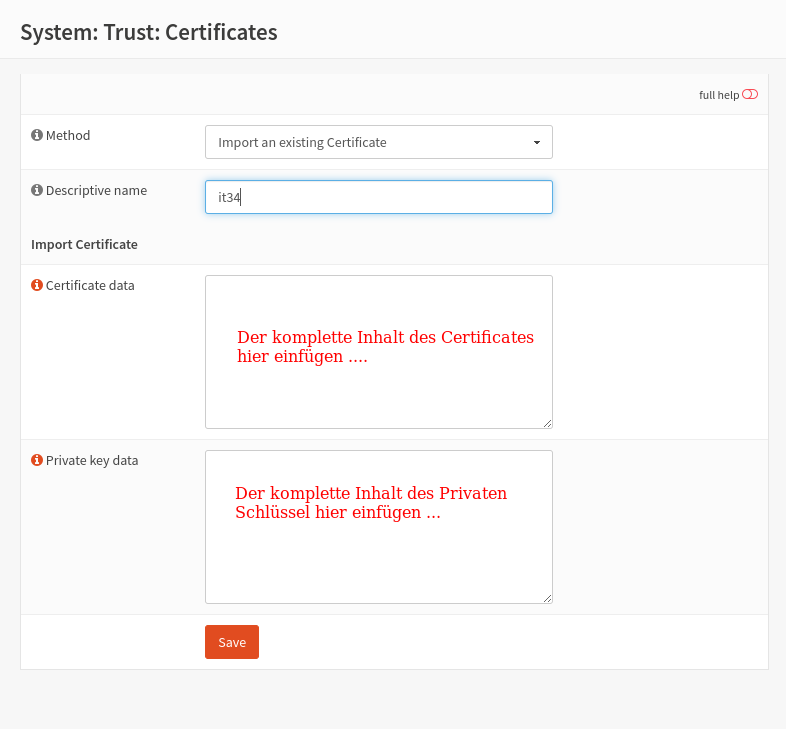Click the Descriptive name field label
The width and height of the screenshot is (786, 729).
[96, 190]
